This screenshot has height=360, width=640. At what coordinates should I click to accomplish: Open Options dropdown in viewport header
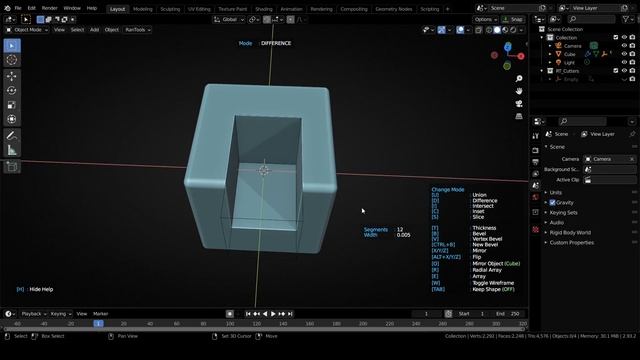pyautogui.click(x=486, y=19)
